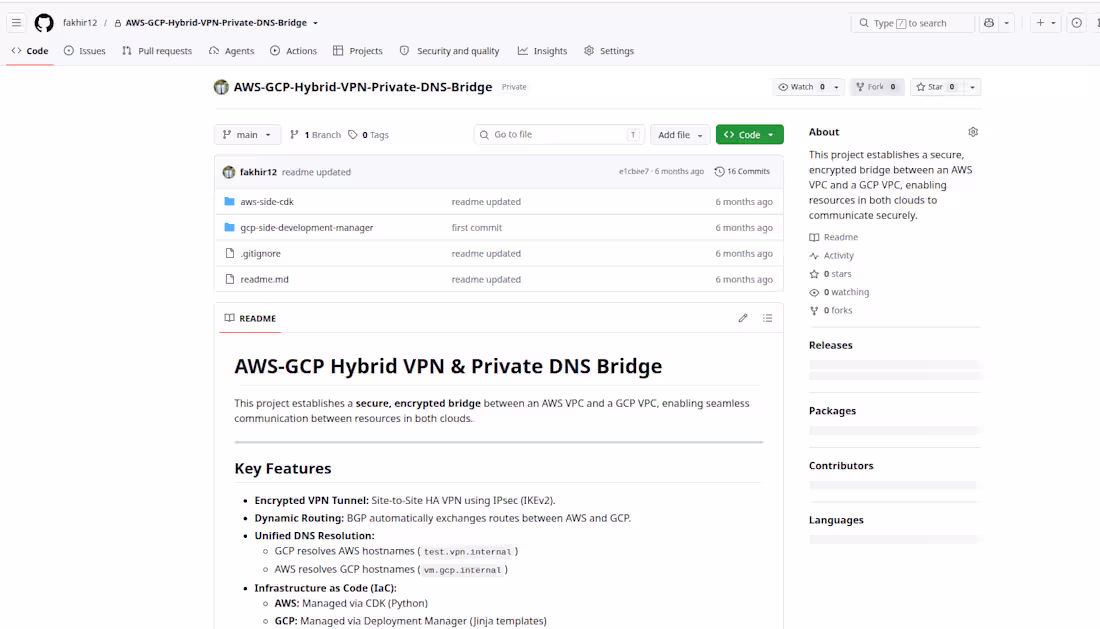Open the Packages section heading
The height and width of the screenshot is (629, 1100).
(832, 411)
